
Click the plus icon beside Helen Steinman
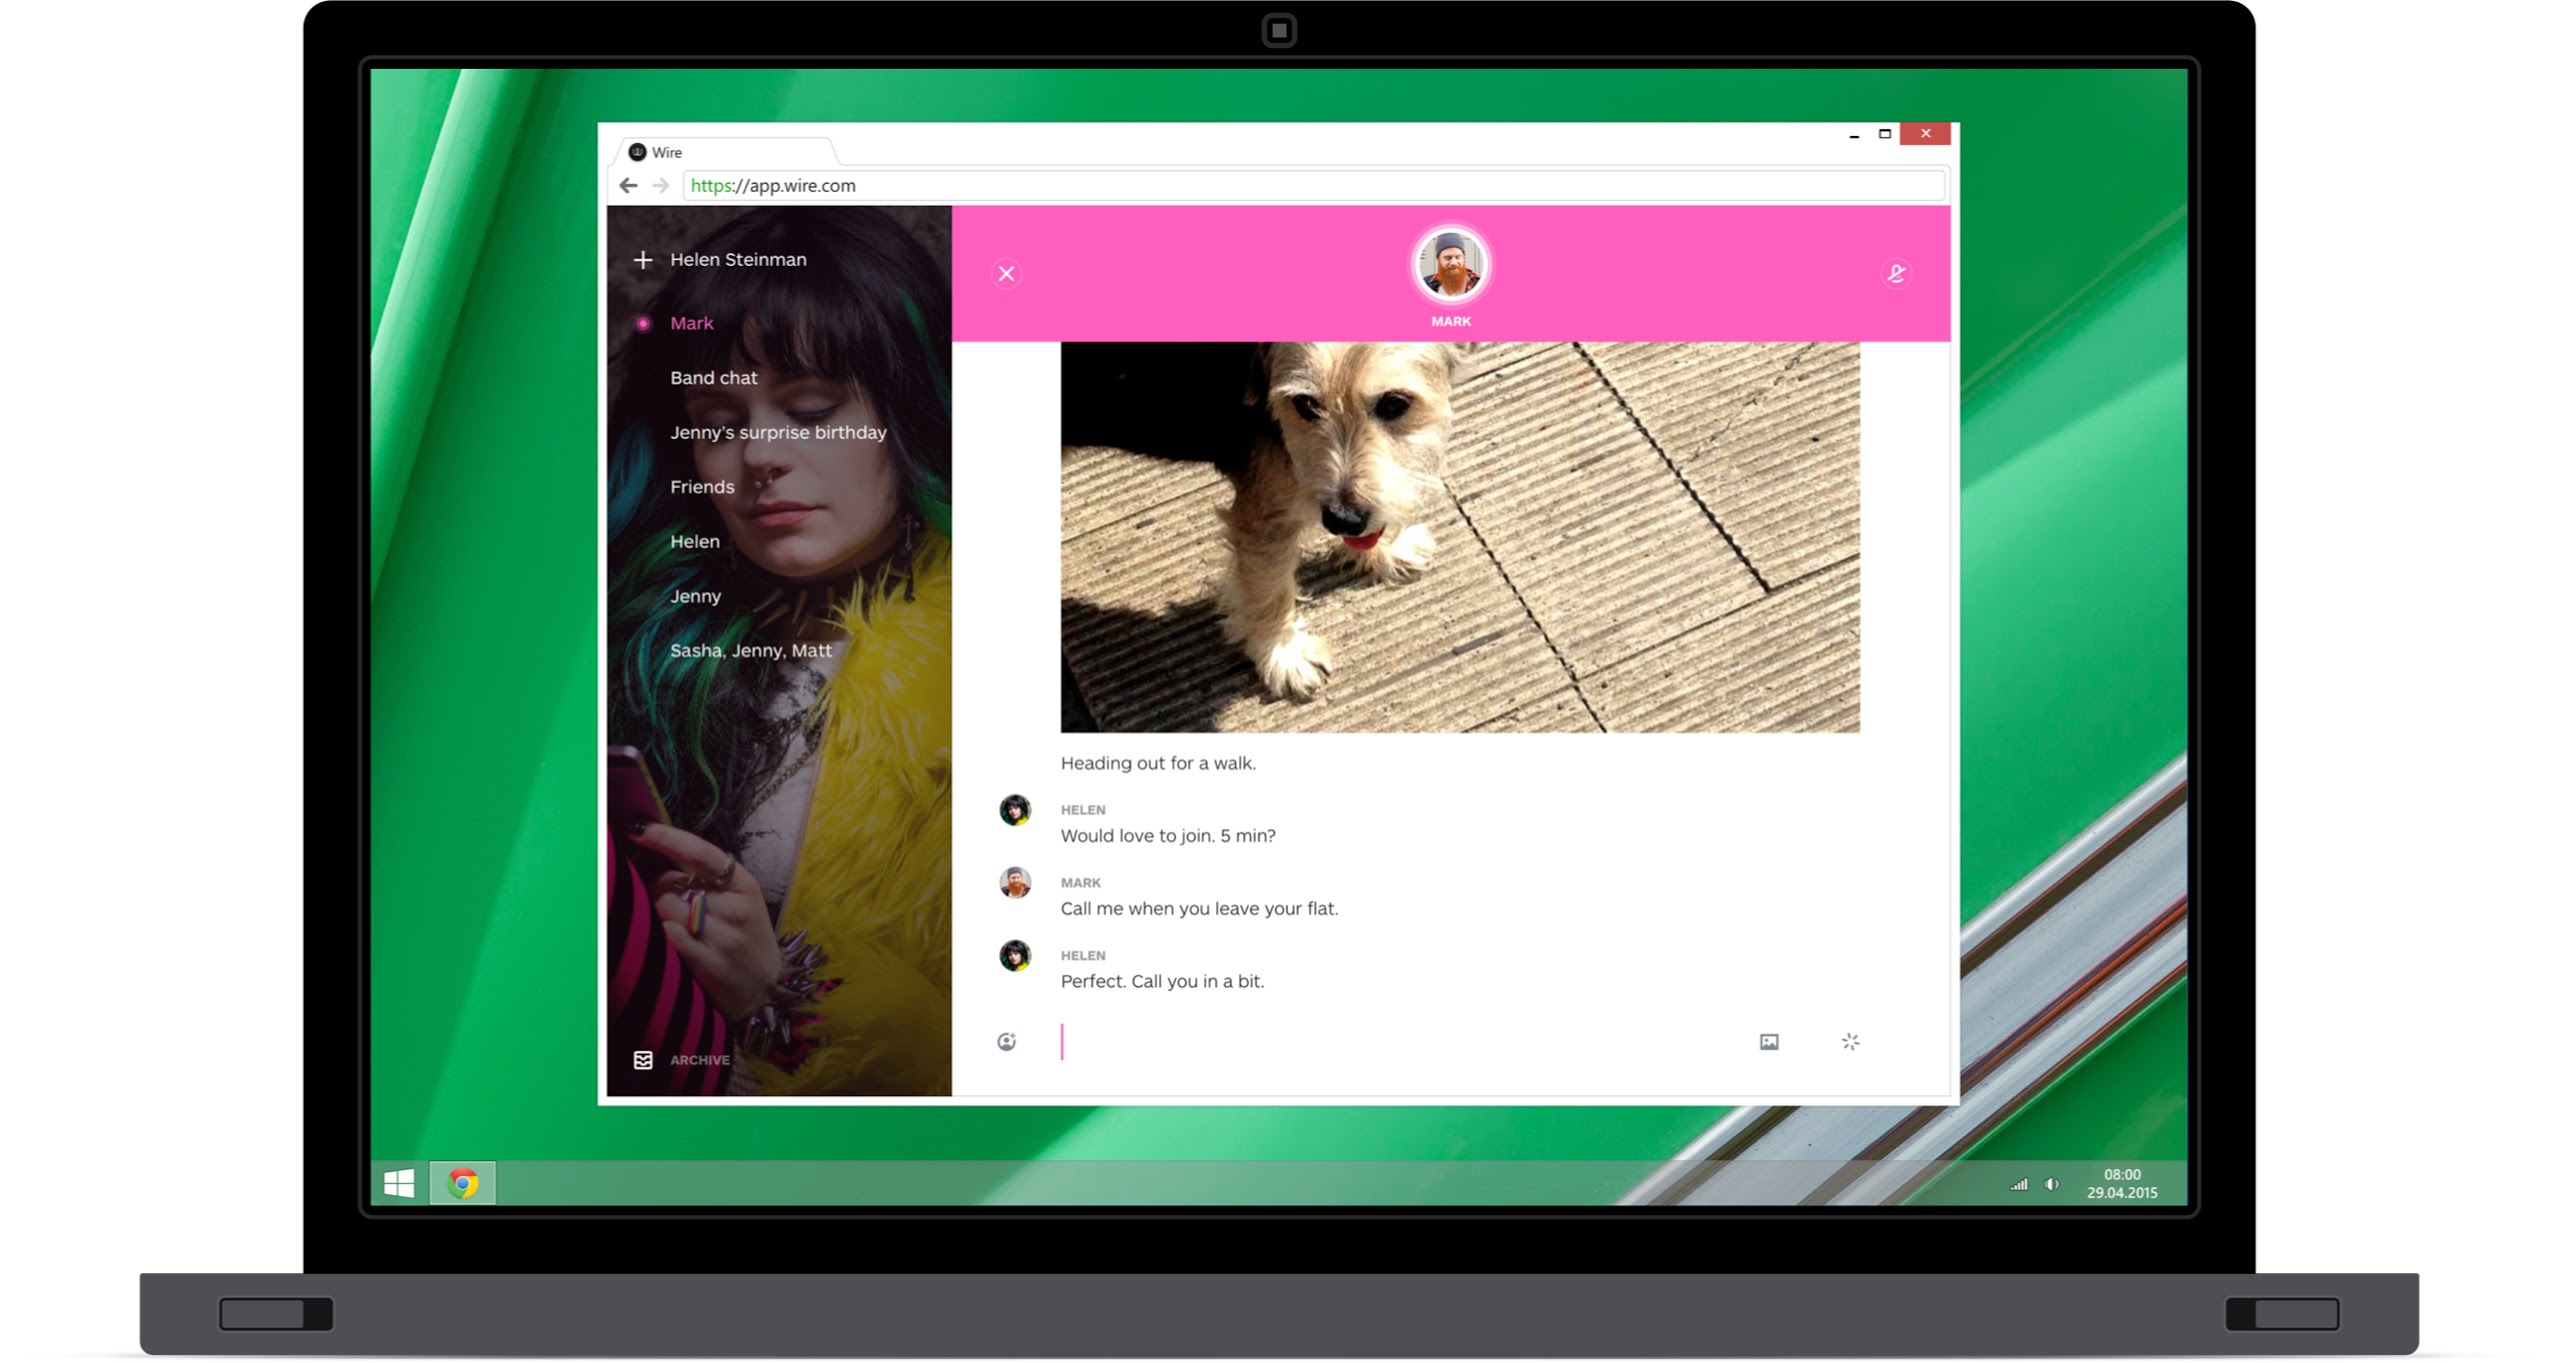[x=642, y=260]
